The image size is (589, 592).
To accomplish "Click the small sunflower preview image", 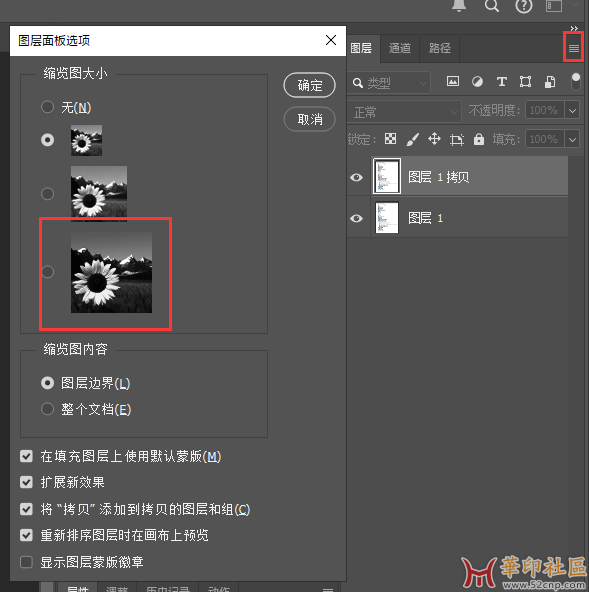I will 86,140.
